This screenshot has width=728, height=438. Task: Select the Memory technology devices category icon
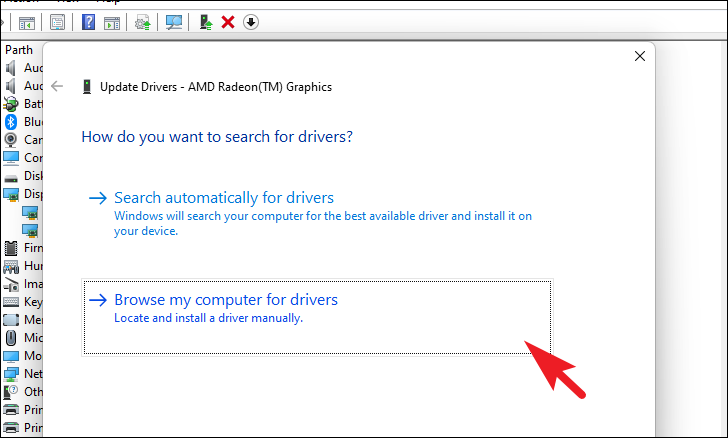(11, 320)
